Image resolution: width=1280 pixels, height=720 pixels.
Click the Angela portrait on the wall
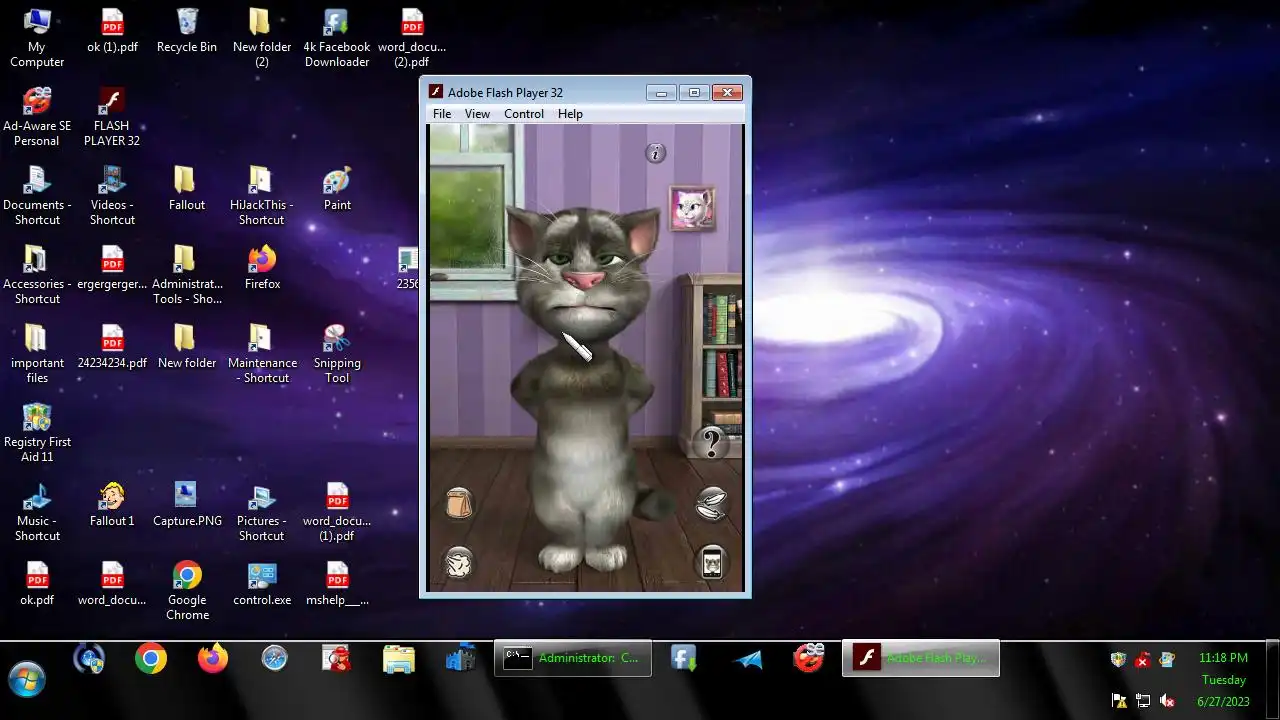(691, 209)
